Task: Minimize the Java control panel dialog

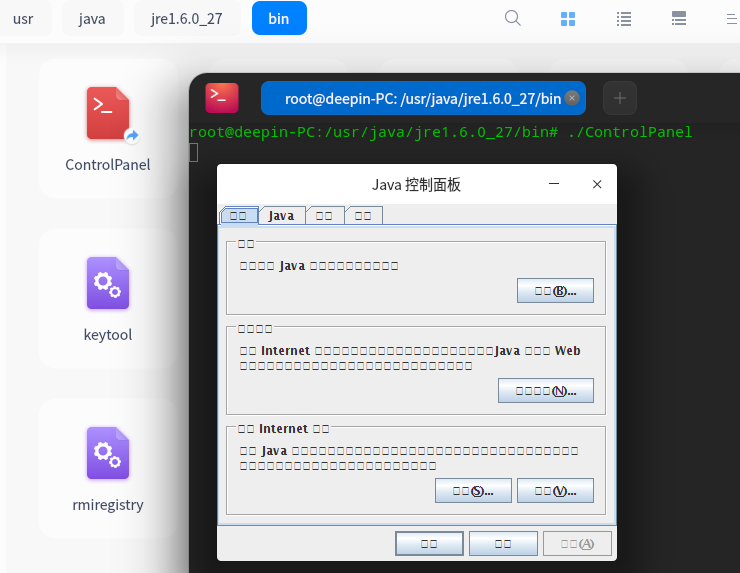Action: [x=554, y=184]
